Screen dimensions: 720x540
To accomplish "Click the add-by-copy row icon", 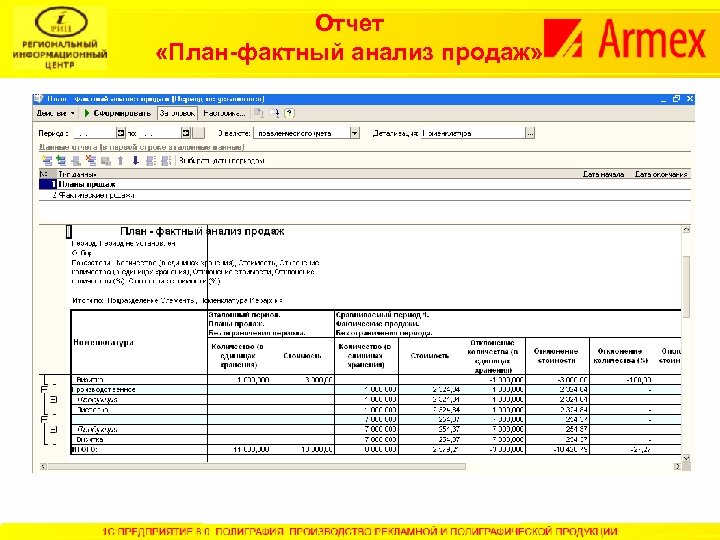I will pos(61,161).
